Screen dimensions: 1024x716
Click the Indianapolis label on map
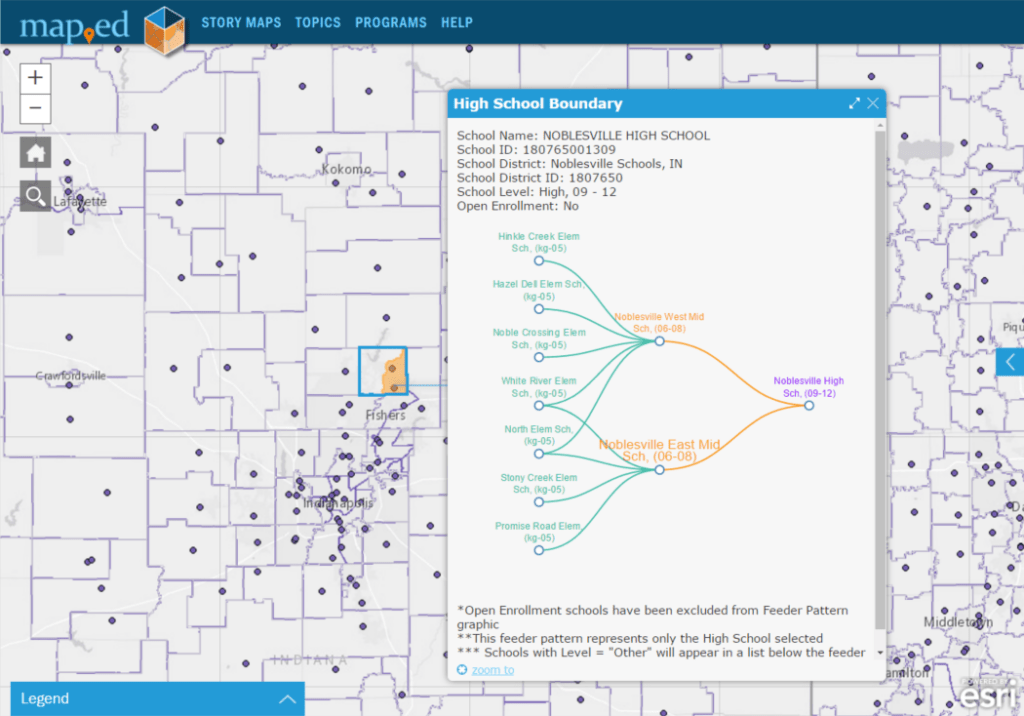point(338,503)
